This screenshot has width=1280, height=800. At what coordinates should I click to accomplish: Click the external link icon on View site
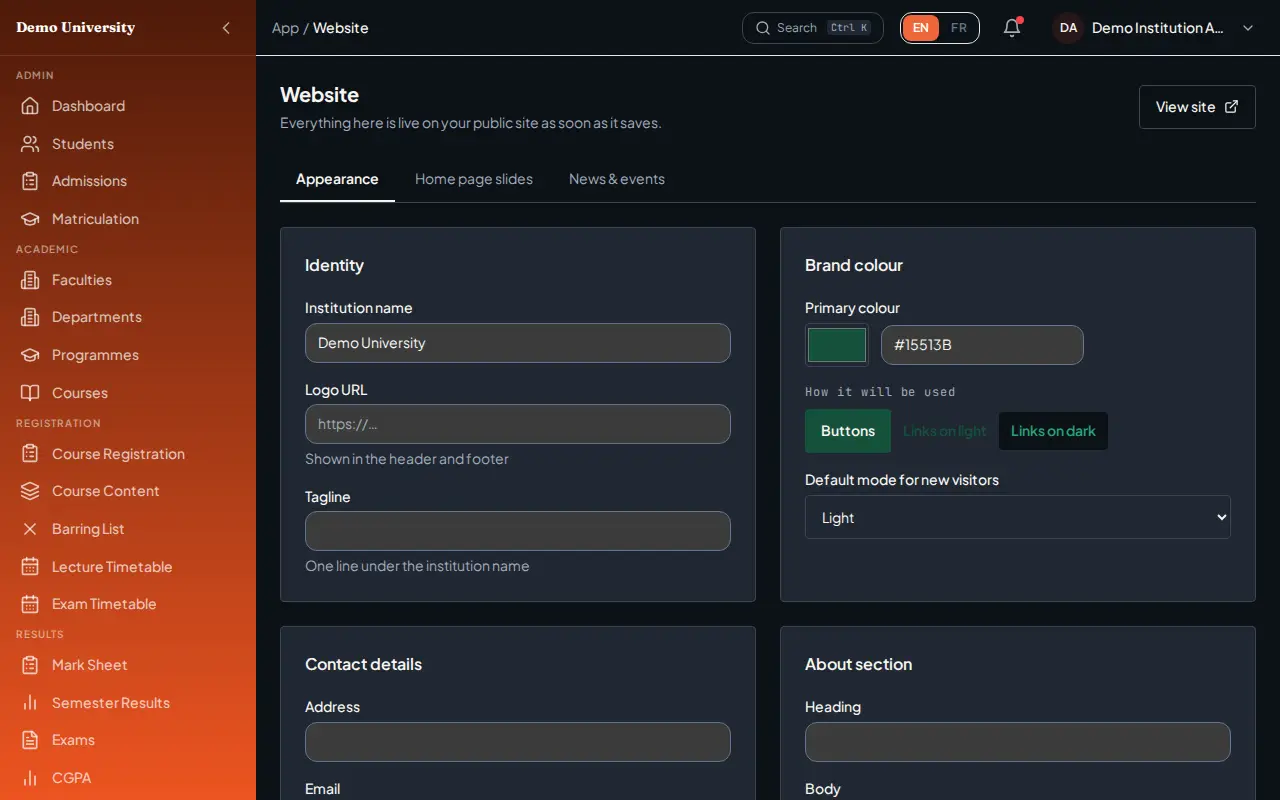coord(1232,107)
